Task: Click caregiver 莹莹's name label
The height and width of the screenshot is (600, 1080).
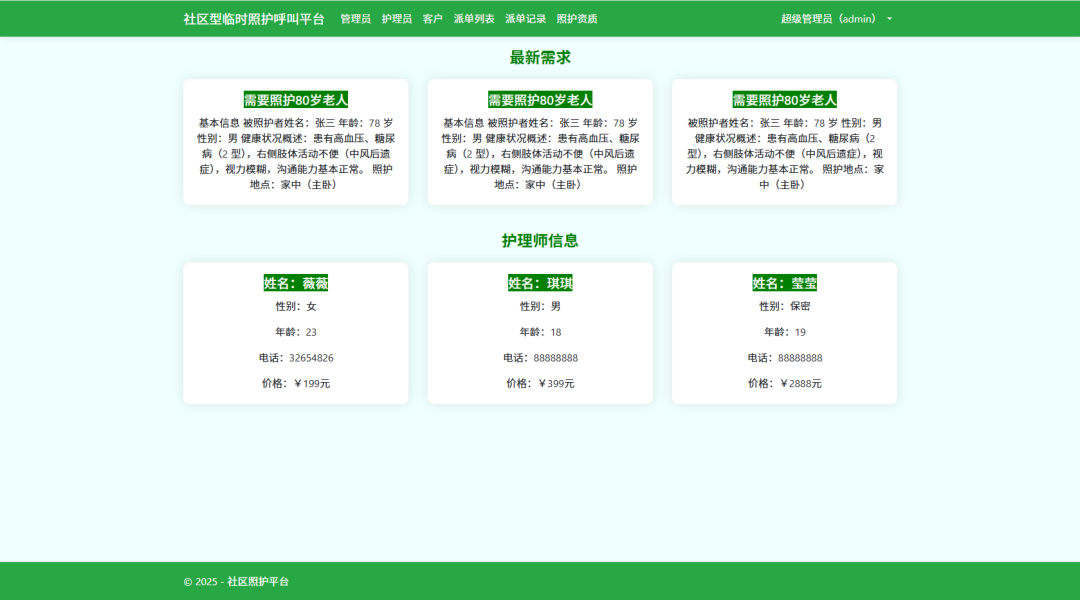Action: (786, 282)
